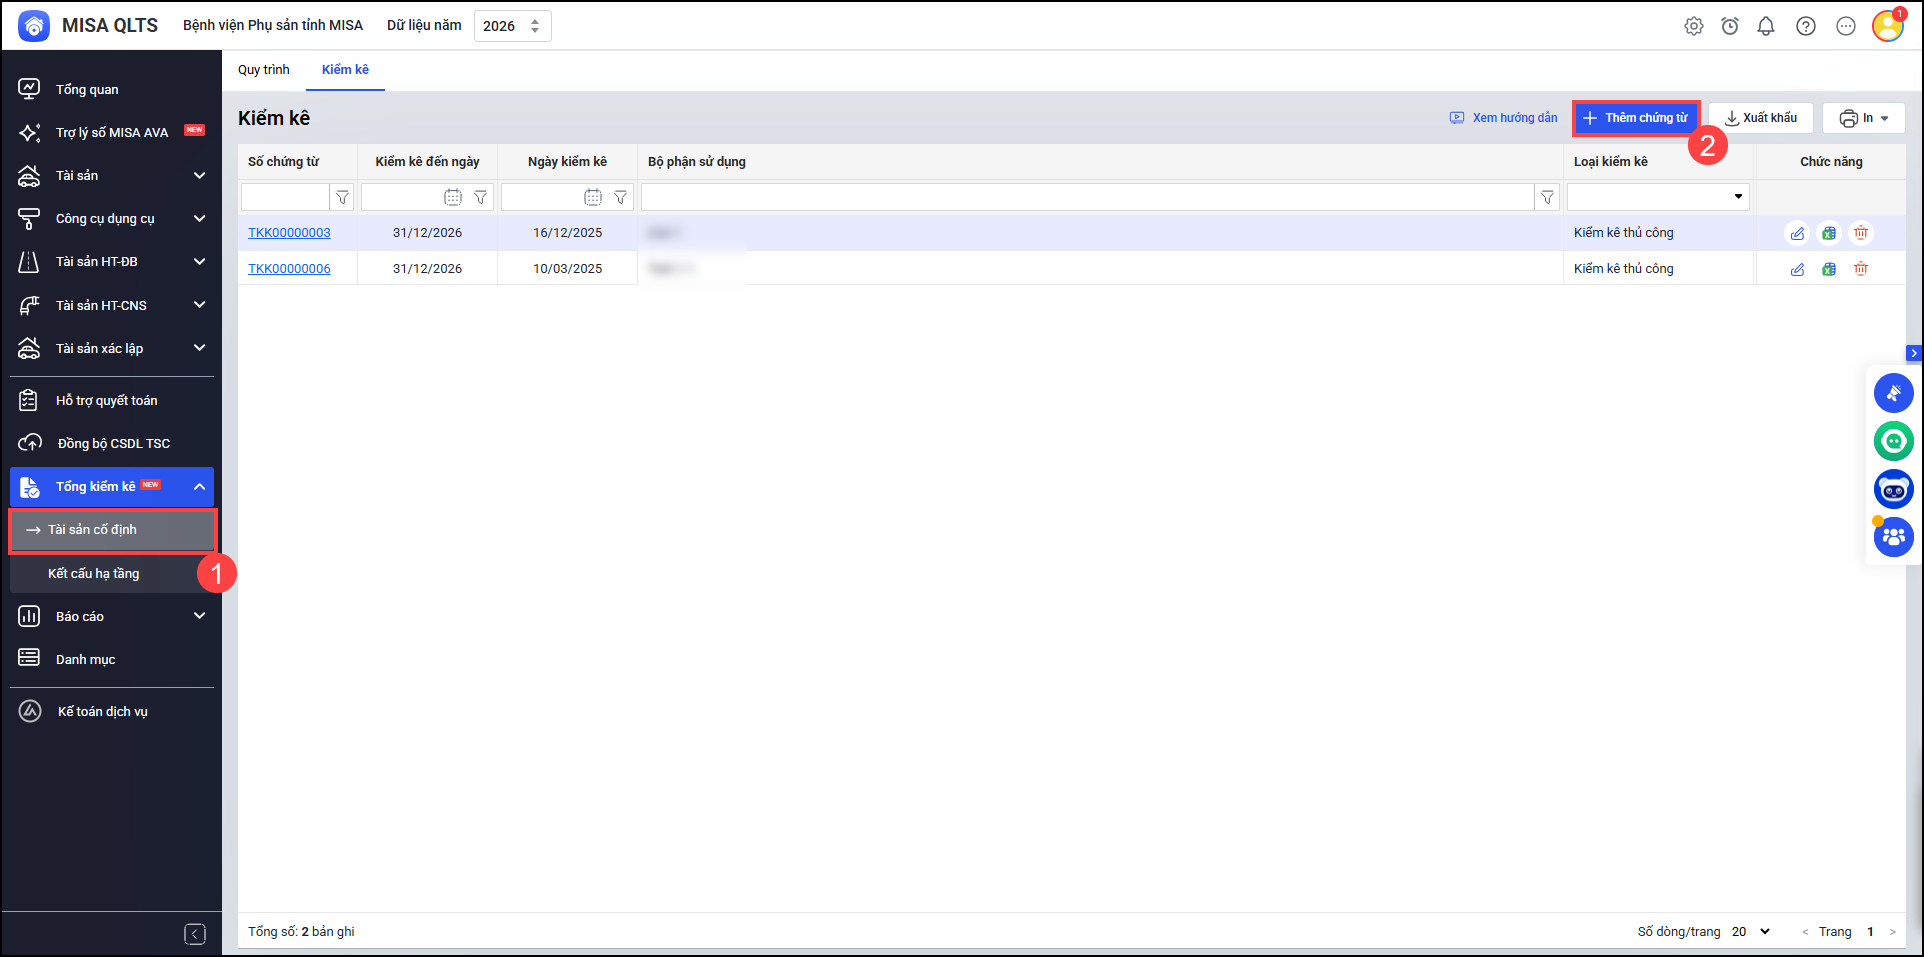The image size is (1924, 957).
Task: Open the help question mark icon
Action: point(1806,26)
